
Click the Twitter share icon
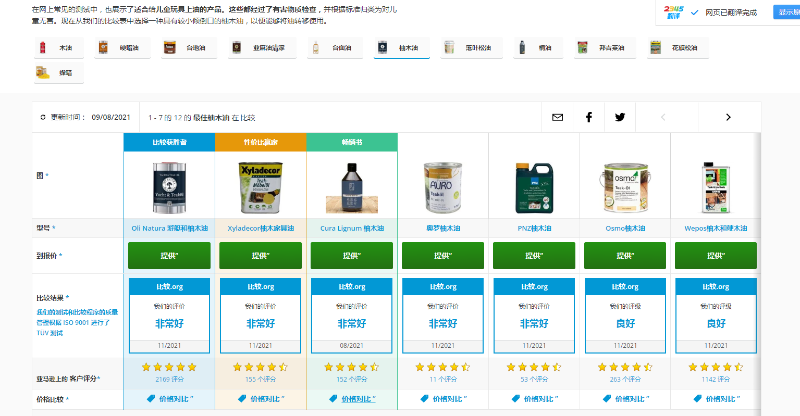click(x=620, y=117)
